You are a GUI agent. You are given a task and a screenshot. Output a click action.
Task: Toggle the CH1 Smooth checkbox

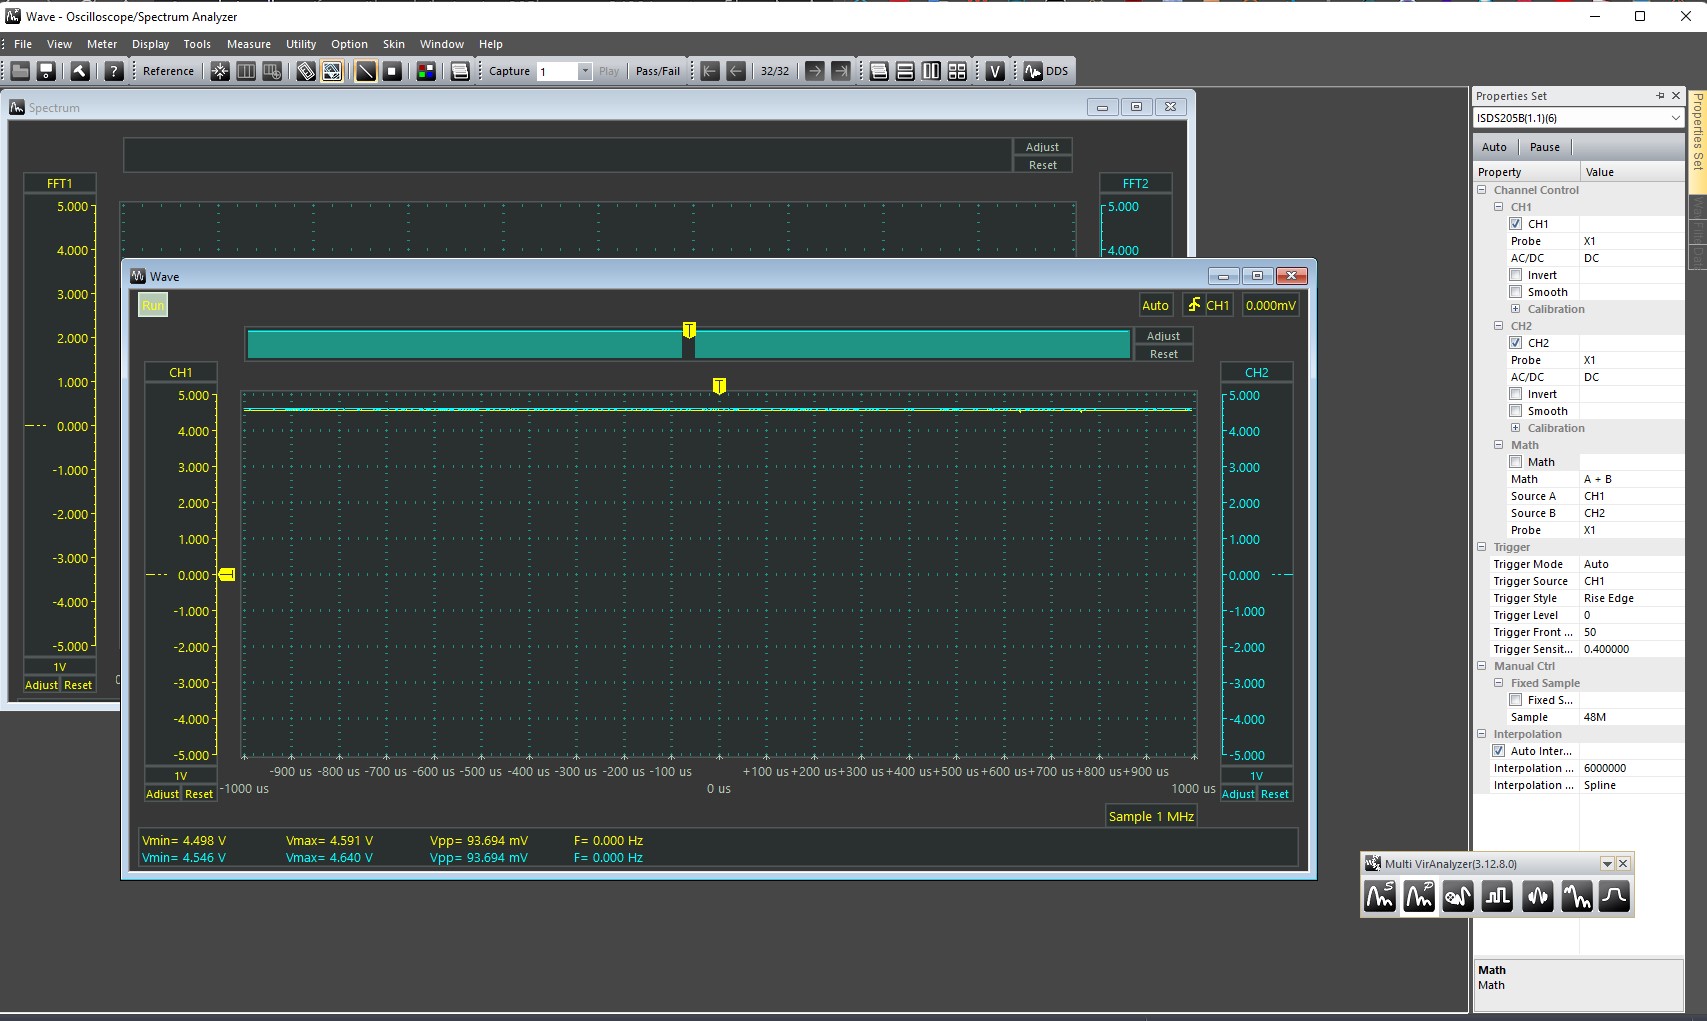[1515, 292]
